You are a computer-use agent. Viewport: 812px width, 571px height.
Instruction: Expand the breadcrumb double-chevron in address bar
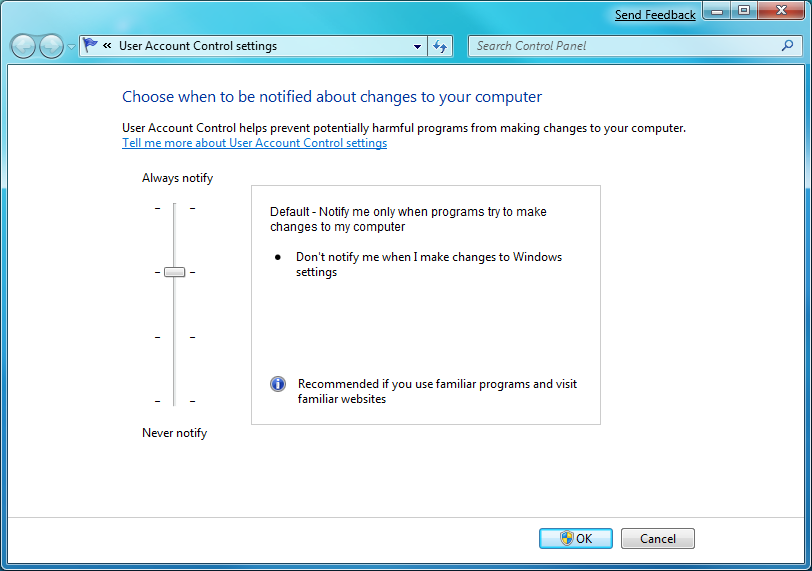click(107, 46)
